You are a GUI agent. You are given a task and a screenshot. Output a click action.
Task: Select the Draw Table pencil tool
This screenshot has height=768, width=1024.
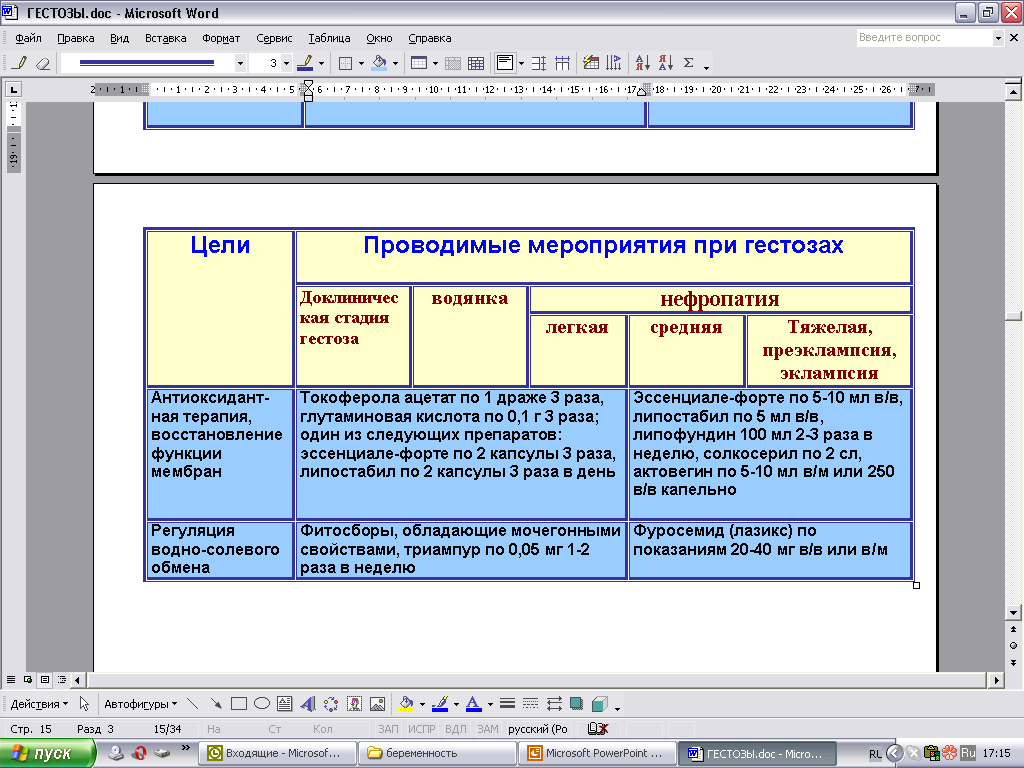click(19, 63)
